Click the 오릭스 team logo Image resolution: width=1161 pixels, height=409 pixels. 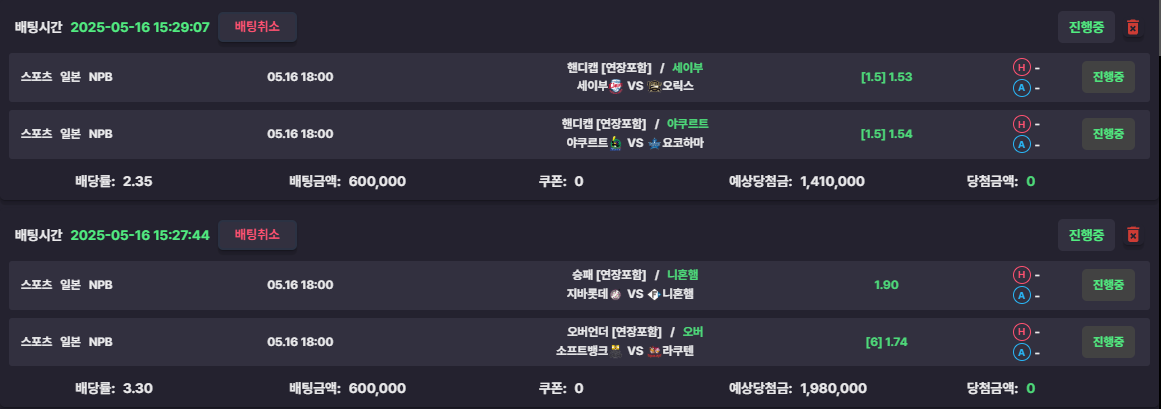(653, 86)
